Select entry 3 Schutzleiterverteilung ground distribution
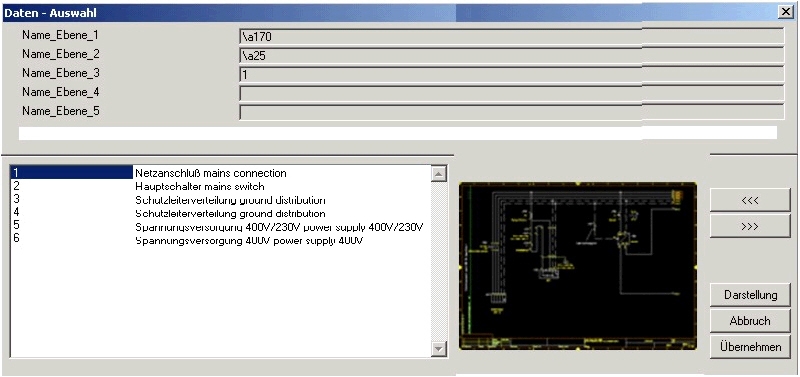Image resolution: width=800 pixels, height=377 pixels. coord(220,199)
